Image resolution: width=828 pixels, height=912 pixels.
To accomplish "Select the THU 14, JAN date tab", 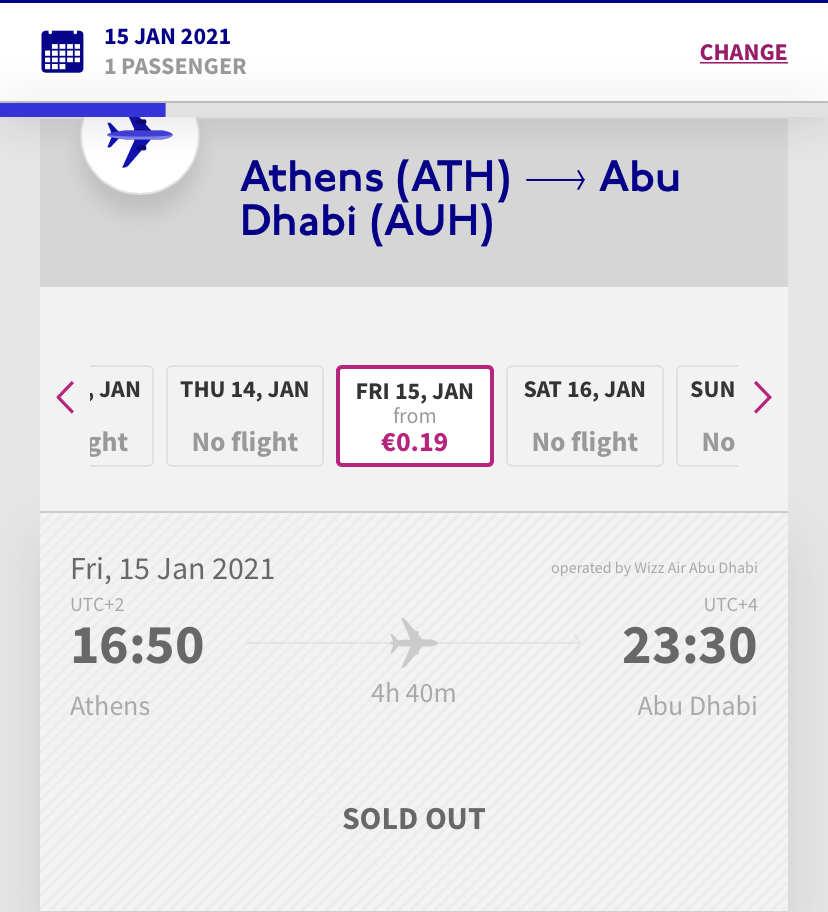I will pyautogui.click(x=245, y=416).
